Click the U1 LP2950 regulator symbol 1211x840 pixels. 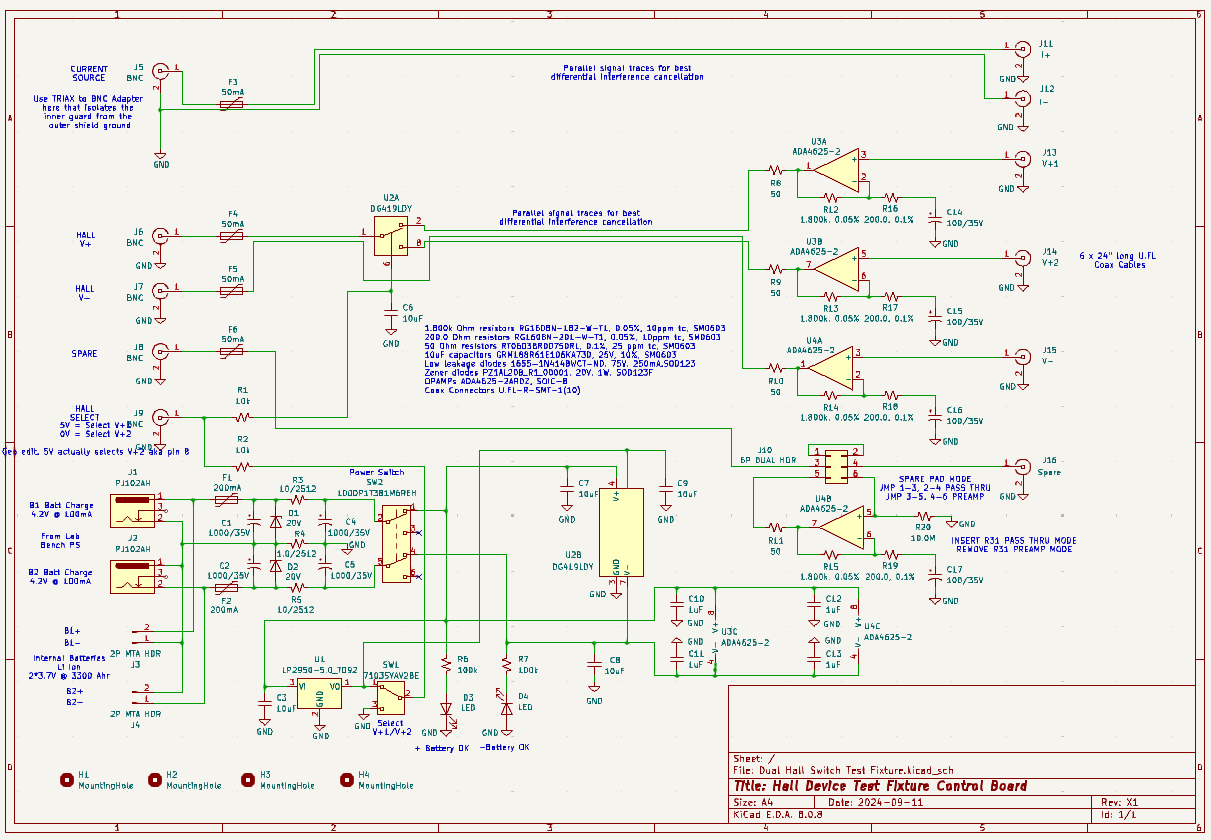[320, 693]
